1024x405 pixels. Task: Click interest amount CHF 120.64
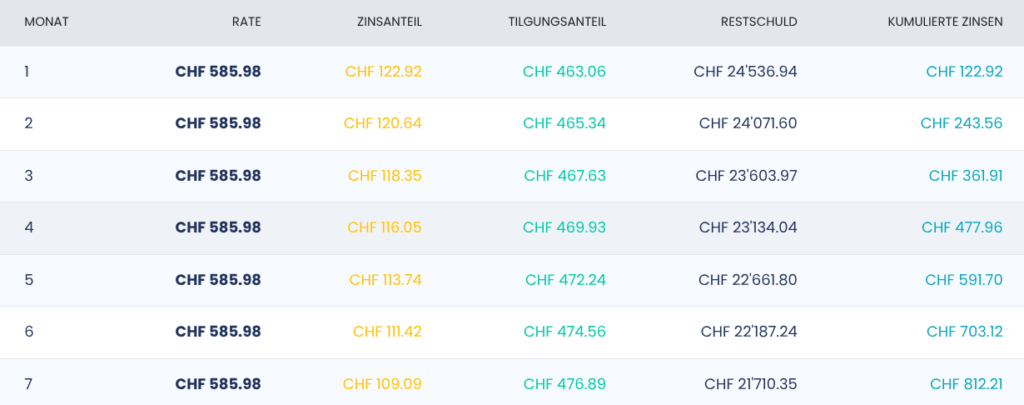(383, 123)
